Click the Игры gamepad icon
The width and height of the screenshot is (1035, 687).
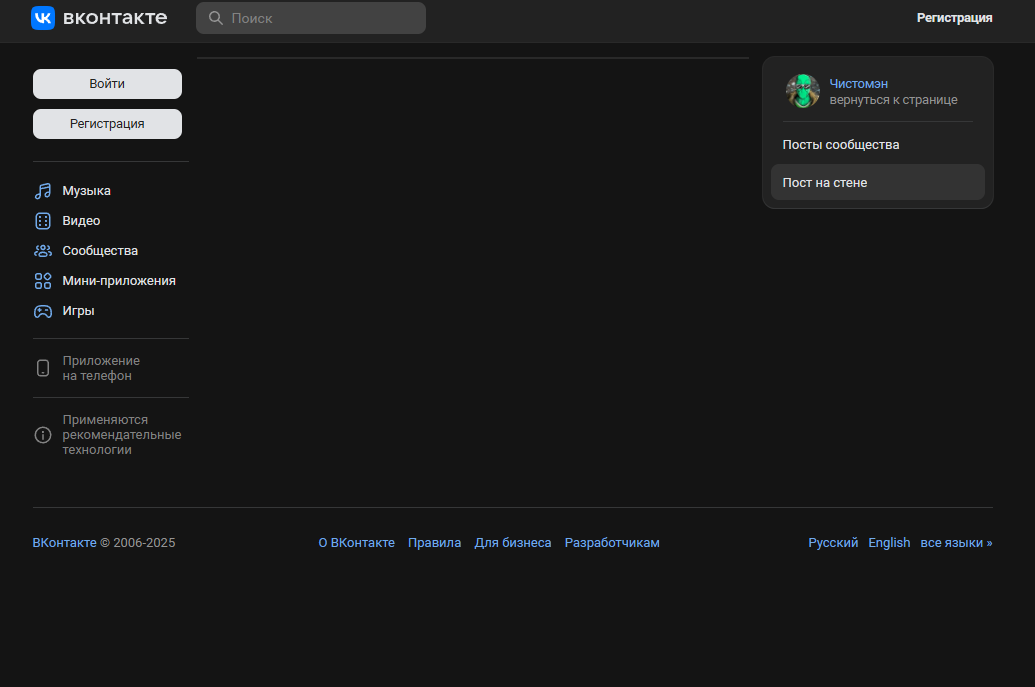pyautogui.click(x=43, y=311)
